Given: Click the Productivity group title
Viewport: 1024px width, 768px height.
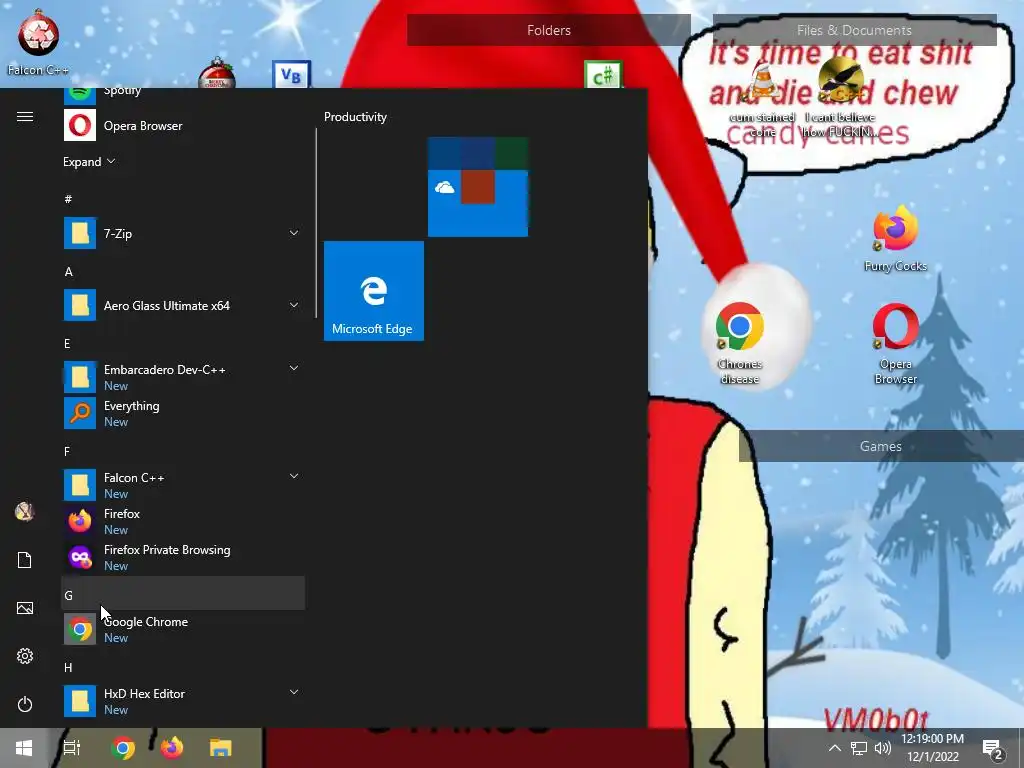Looking at the screenshot, I should (x=355, y=117).
